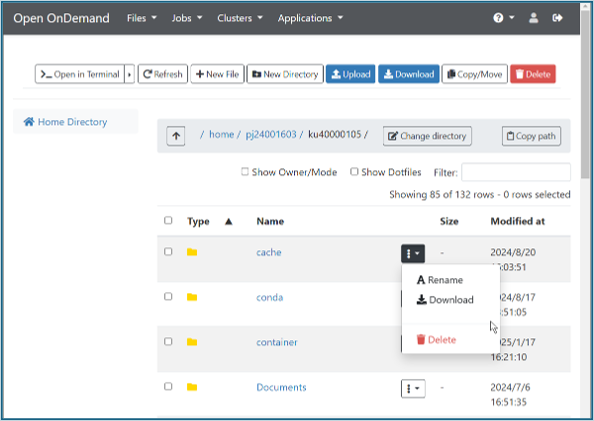Expand the Open in Terminal split arrow
The image size is (594, 421).
pos(130,74)
